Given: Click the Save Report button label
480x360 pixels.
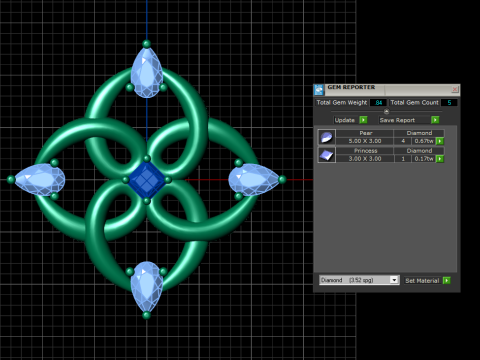Looking at the screenshot, I should point(397,120).
